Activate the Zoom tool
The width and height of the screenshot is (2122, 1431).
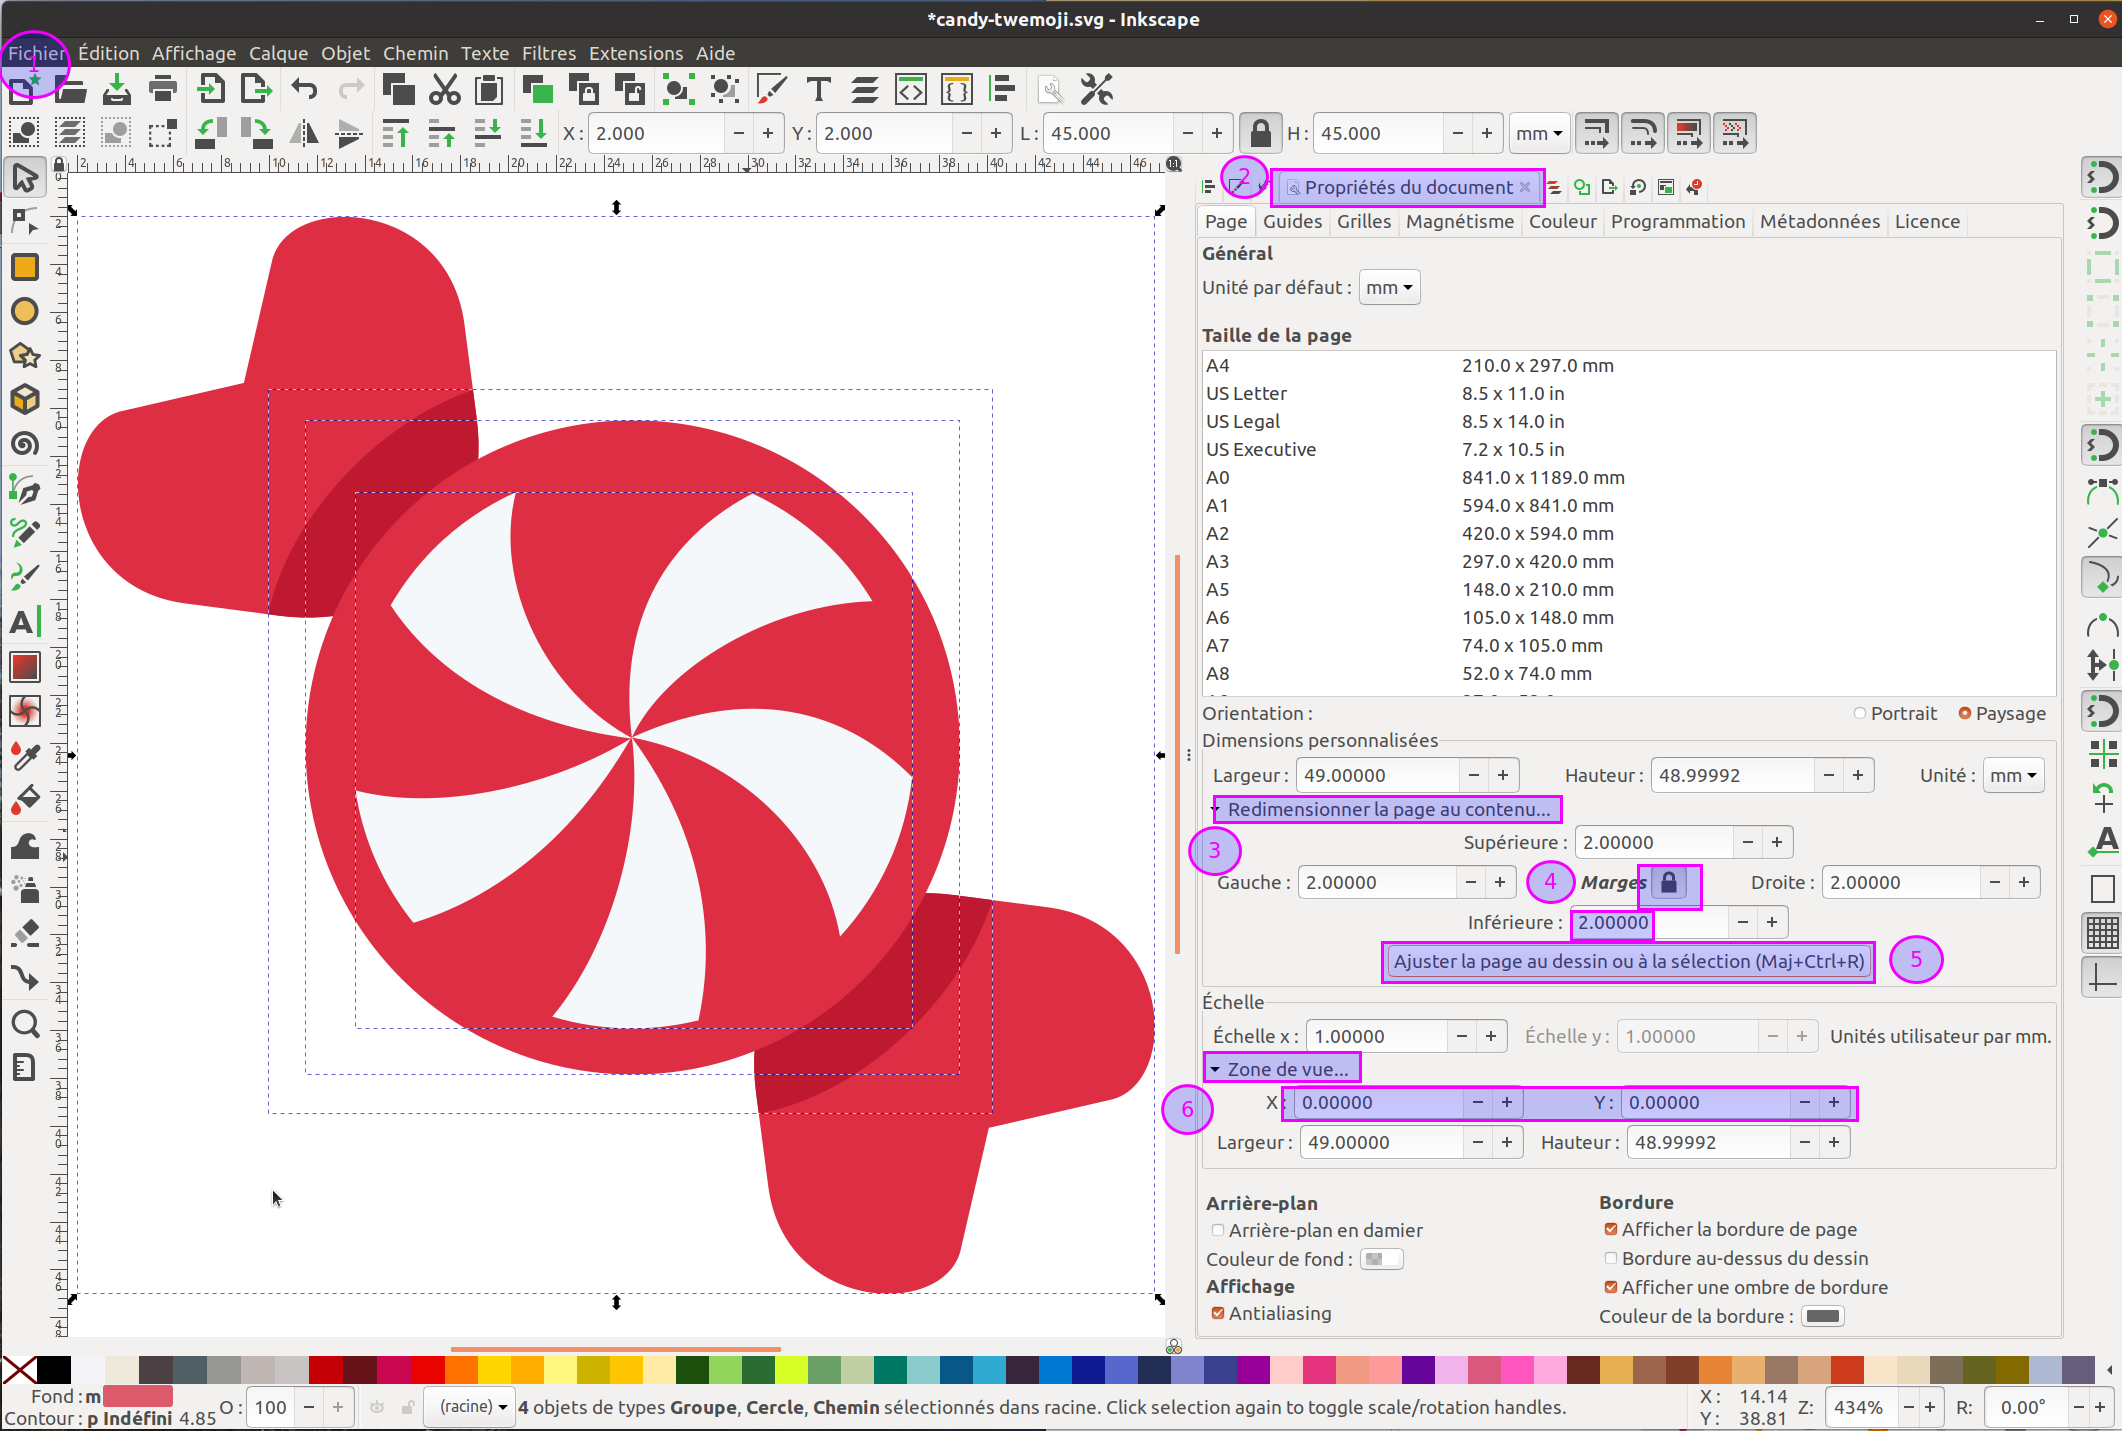tap(24, 1024)
